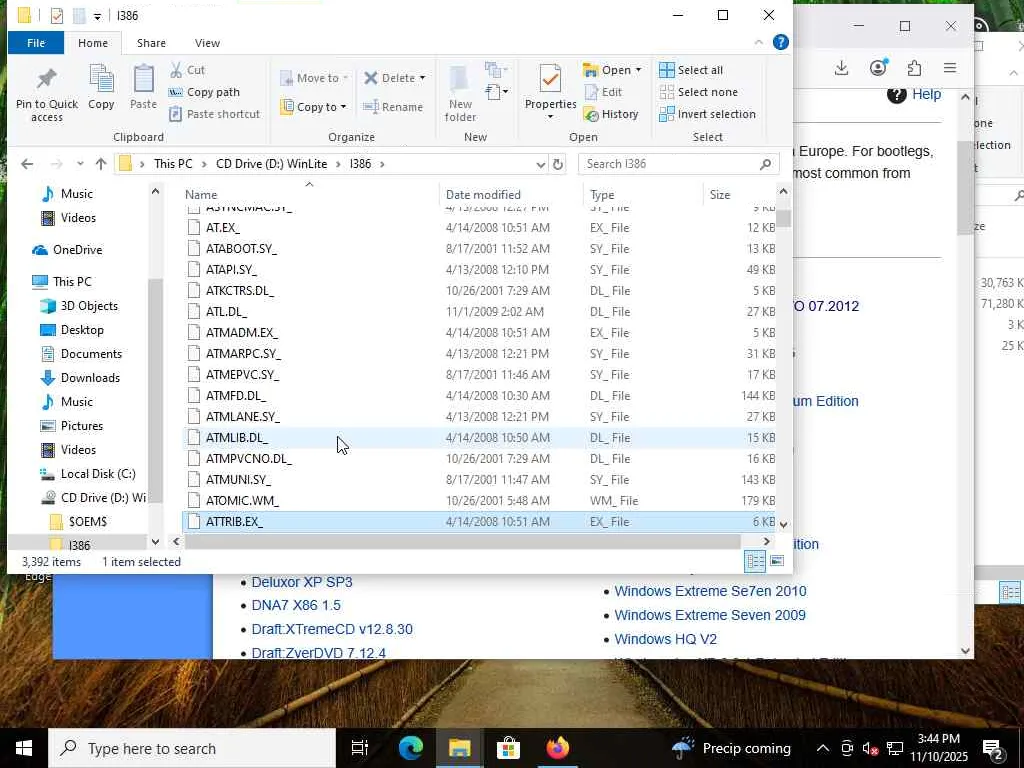Open Quick Access Toolbar customize dropdown
Viewport: 1024px width, 768px height.
(97, 16)
